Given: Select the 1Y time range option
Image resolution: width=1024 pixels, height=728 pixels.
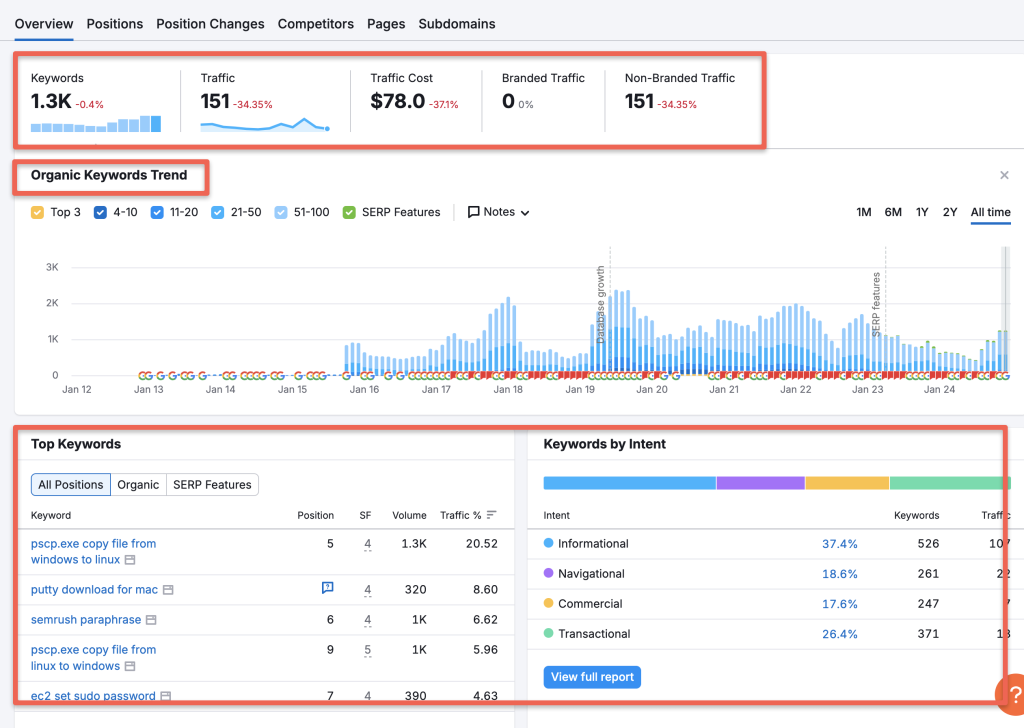Looking at the screenshot, I should (x=922, y=212).
